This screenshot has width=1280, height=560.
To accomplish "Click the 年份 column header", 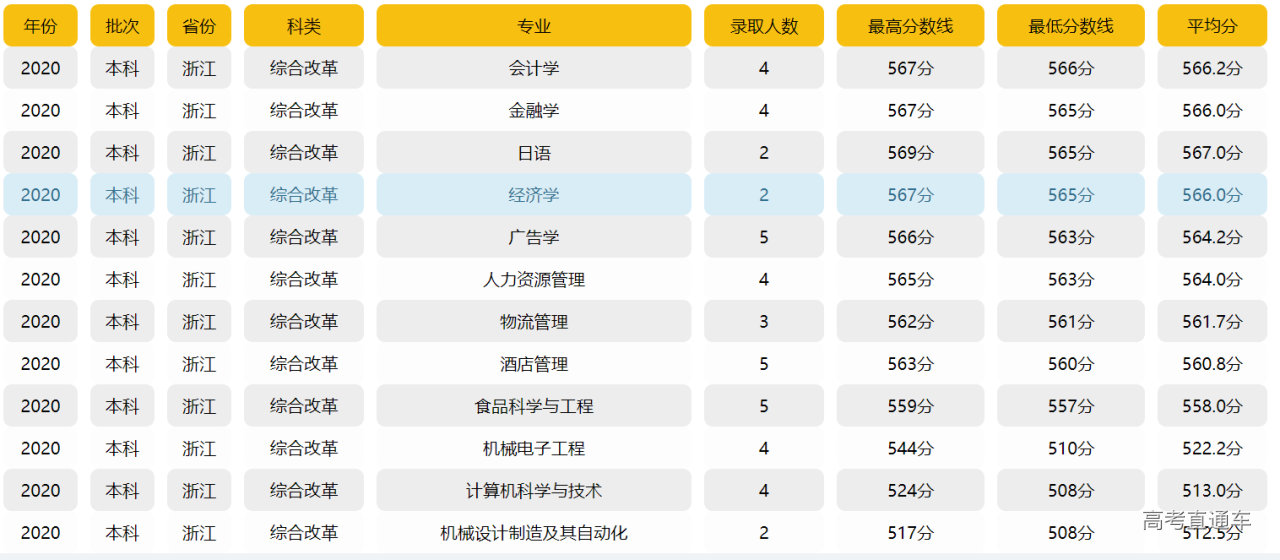I will point(40,26).
